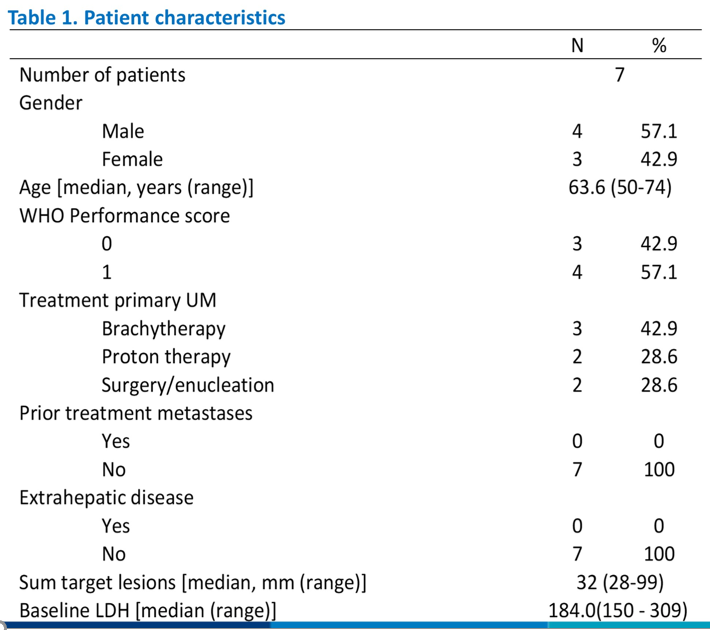This screenshot has width=710, height=630.
Task: Select the Male row label
Action: click(123, 131)
